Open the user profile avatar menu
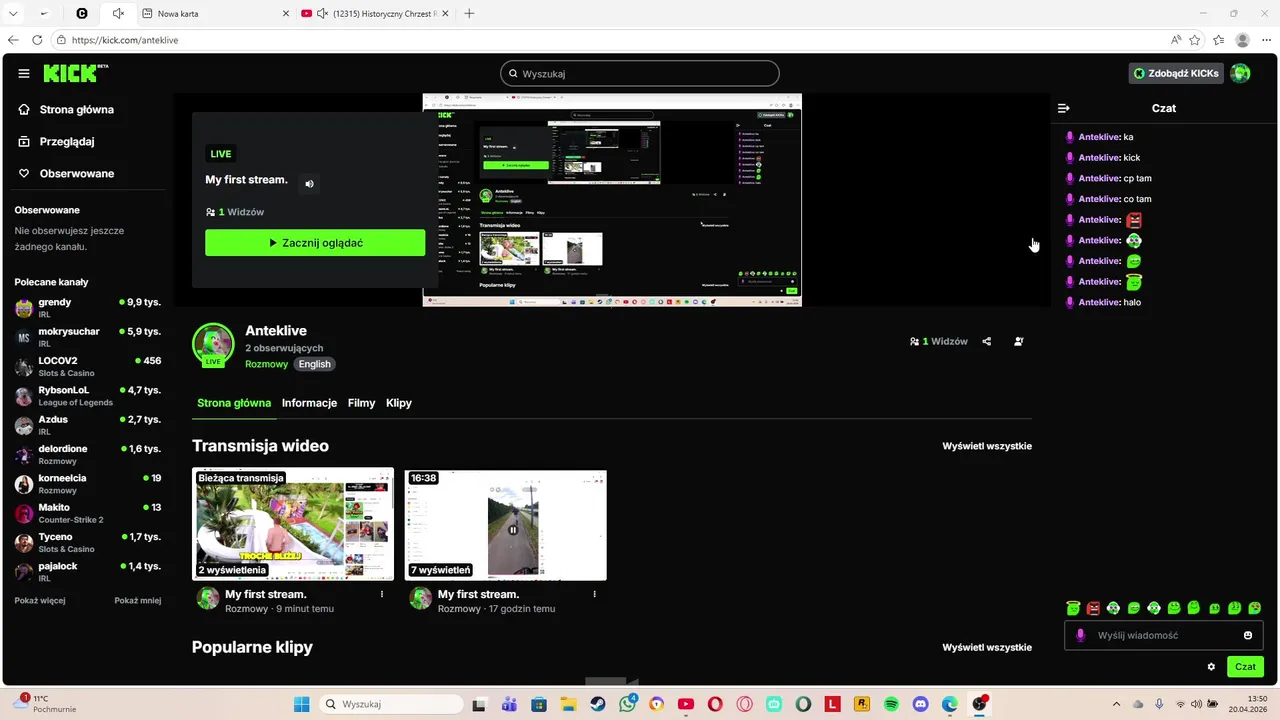 tap(1240, 73)
